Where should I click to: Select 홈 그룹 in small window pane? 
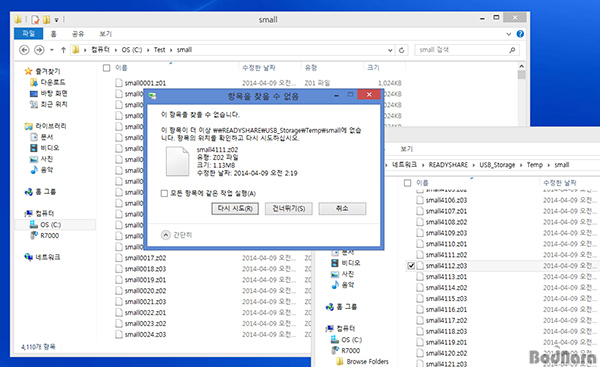(45, 192)
